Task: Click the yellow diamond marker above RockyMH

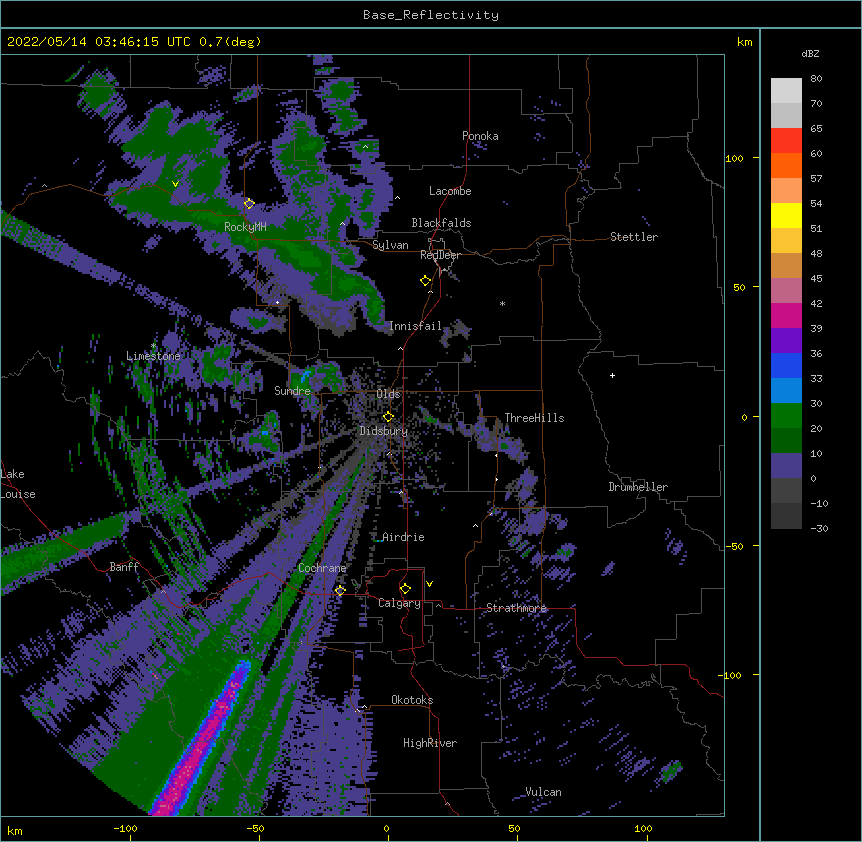Action: point(249,204)
